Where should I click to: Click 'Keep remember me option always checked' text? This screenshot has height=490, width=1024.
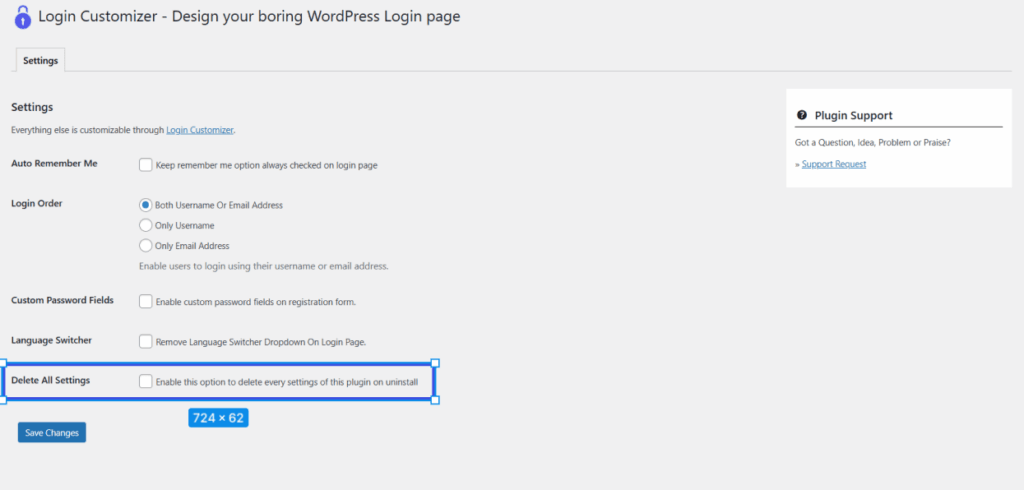pyautogui.click(x=266, y=165)
